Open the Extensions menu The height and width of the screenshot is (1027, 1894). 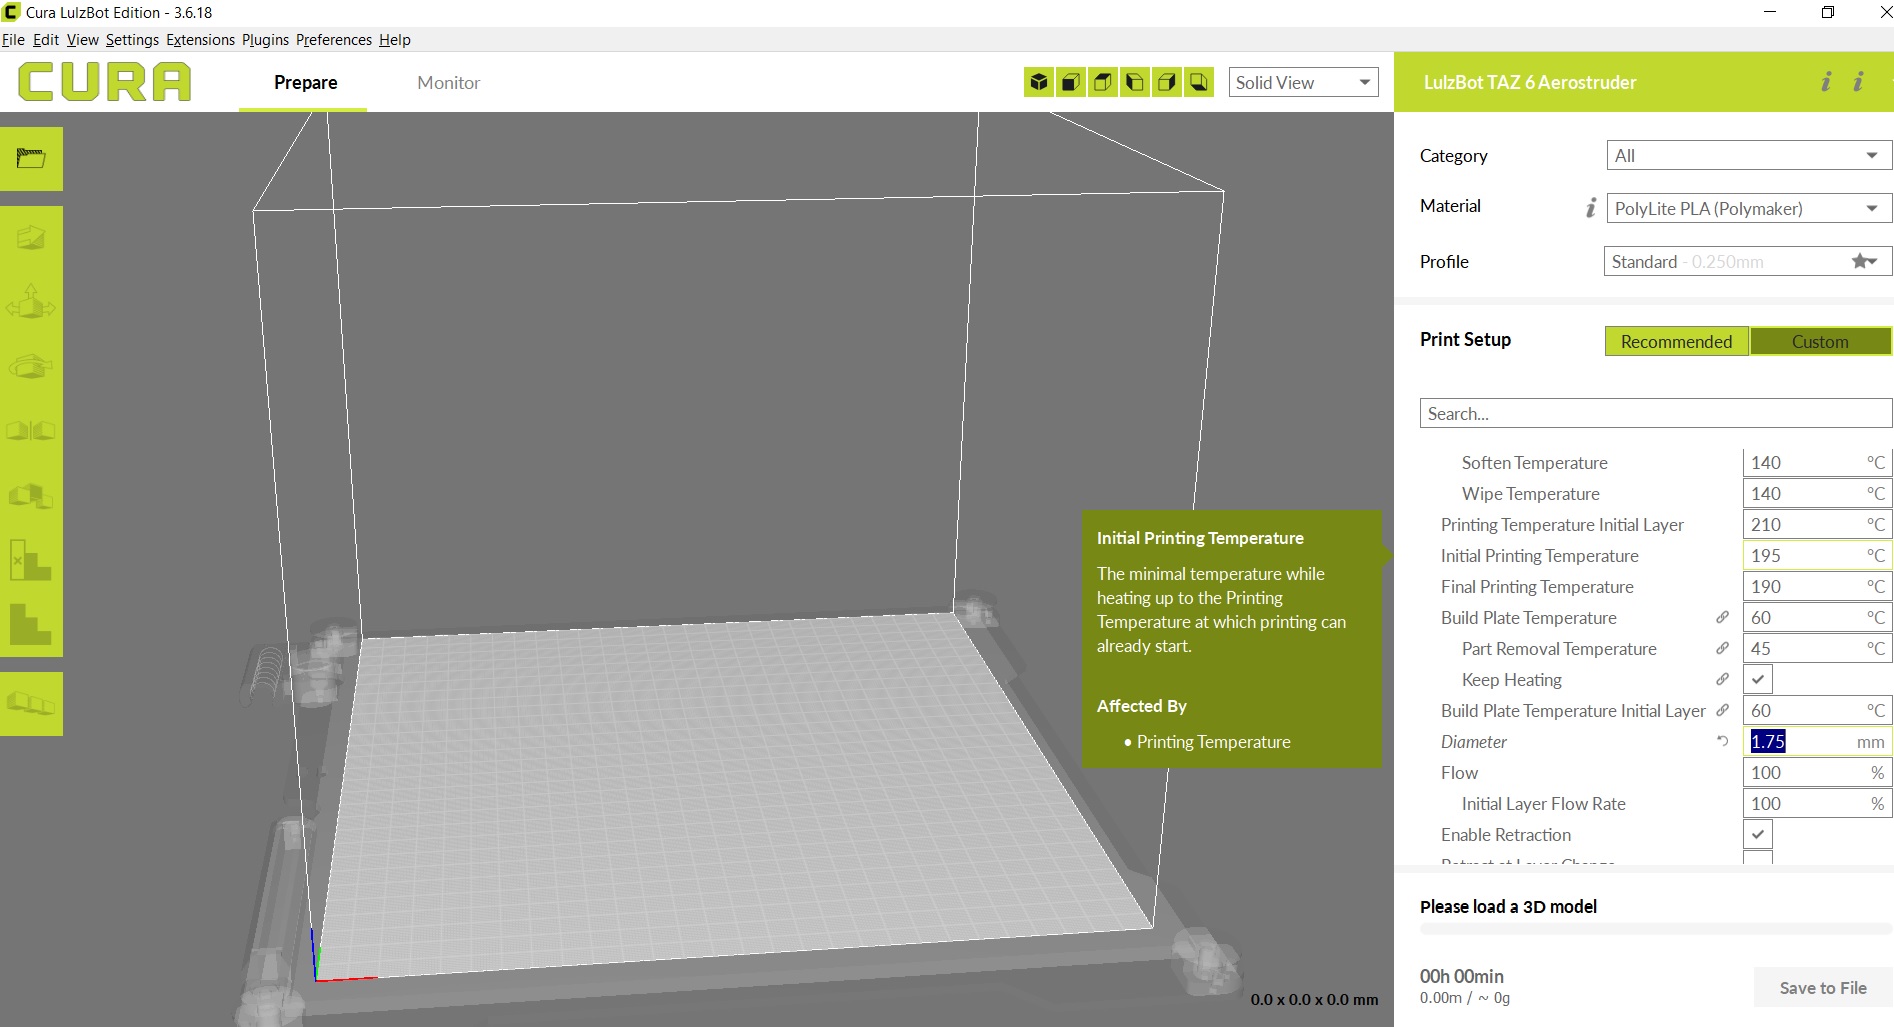pyautogui.click(x=200, y=40)
